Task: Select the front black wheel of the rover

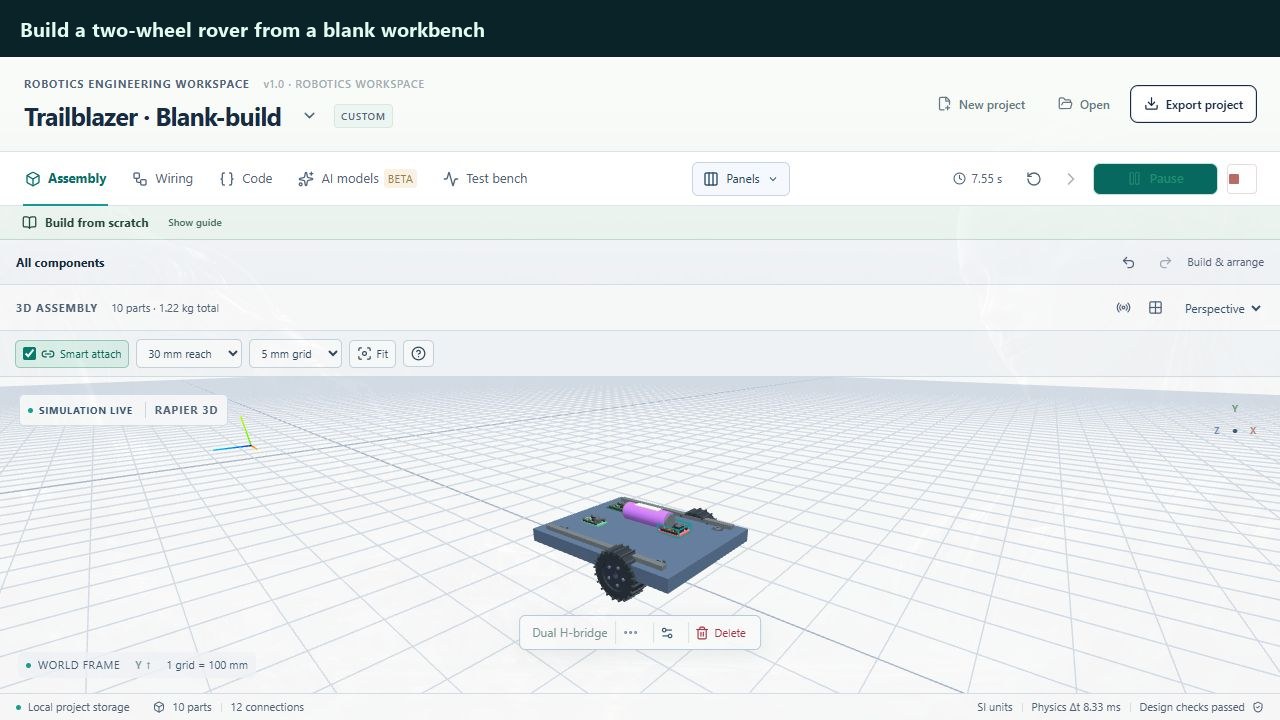Action: pyautogui.click(x=616, y=574)
